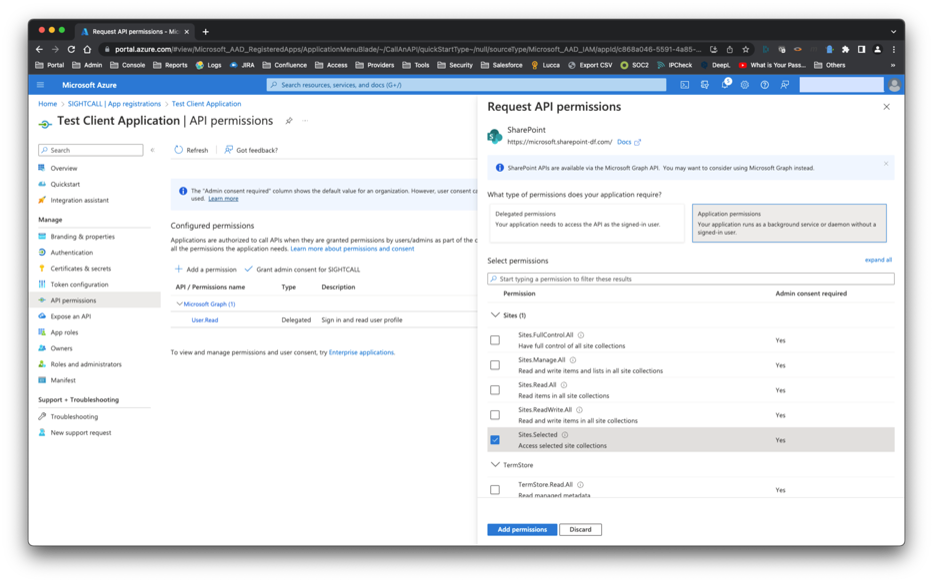Open the browser tab list dropdown

(893, 32)
